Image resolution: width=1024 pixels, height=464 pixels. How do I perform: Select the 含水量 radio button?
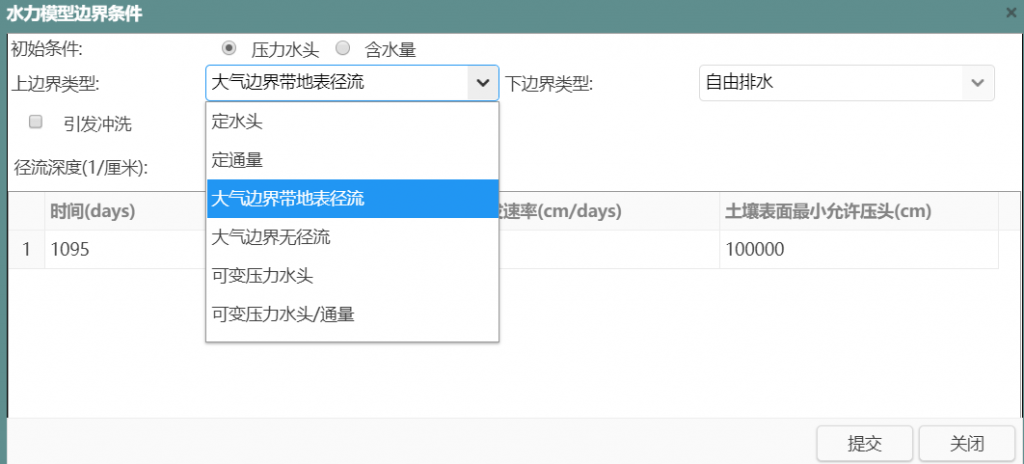(x=343, y=48)
